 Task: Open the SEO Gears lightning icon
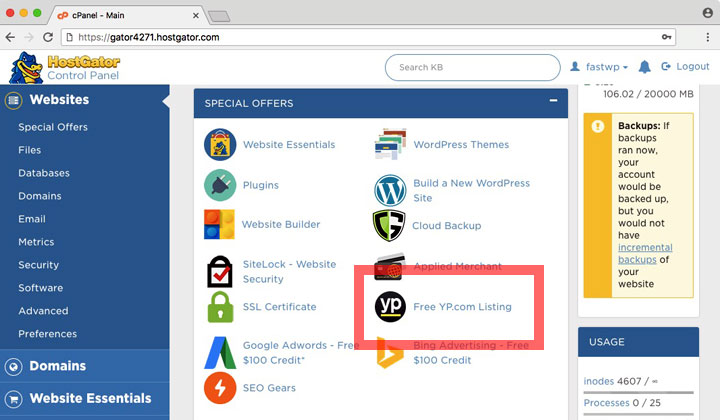coord(220,388)
